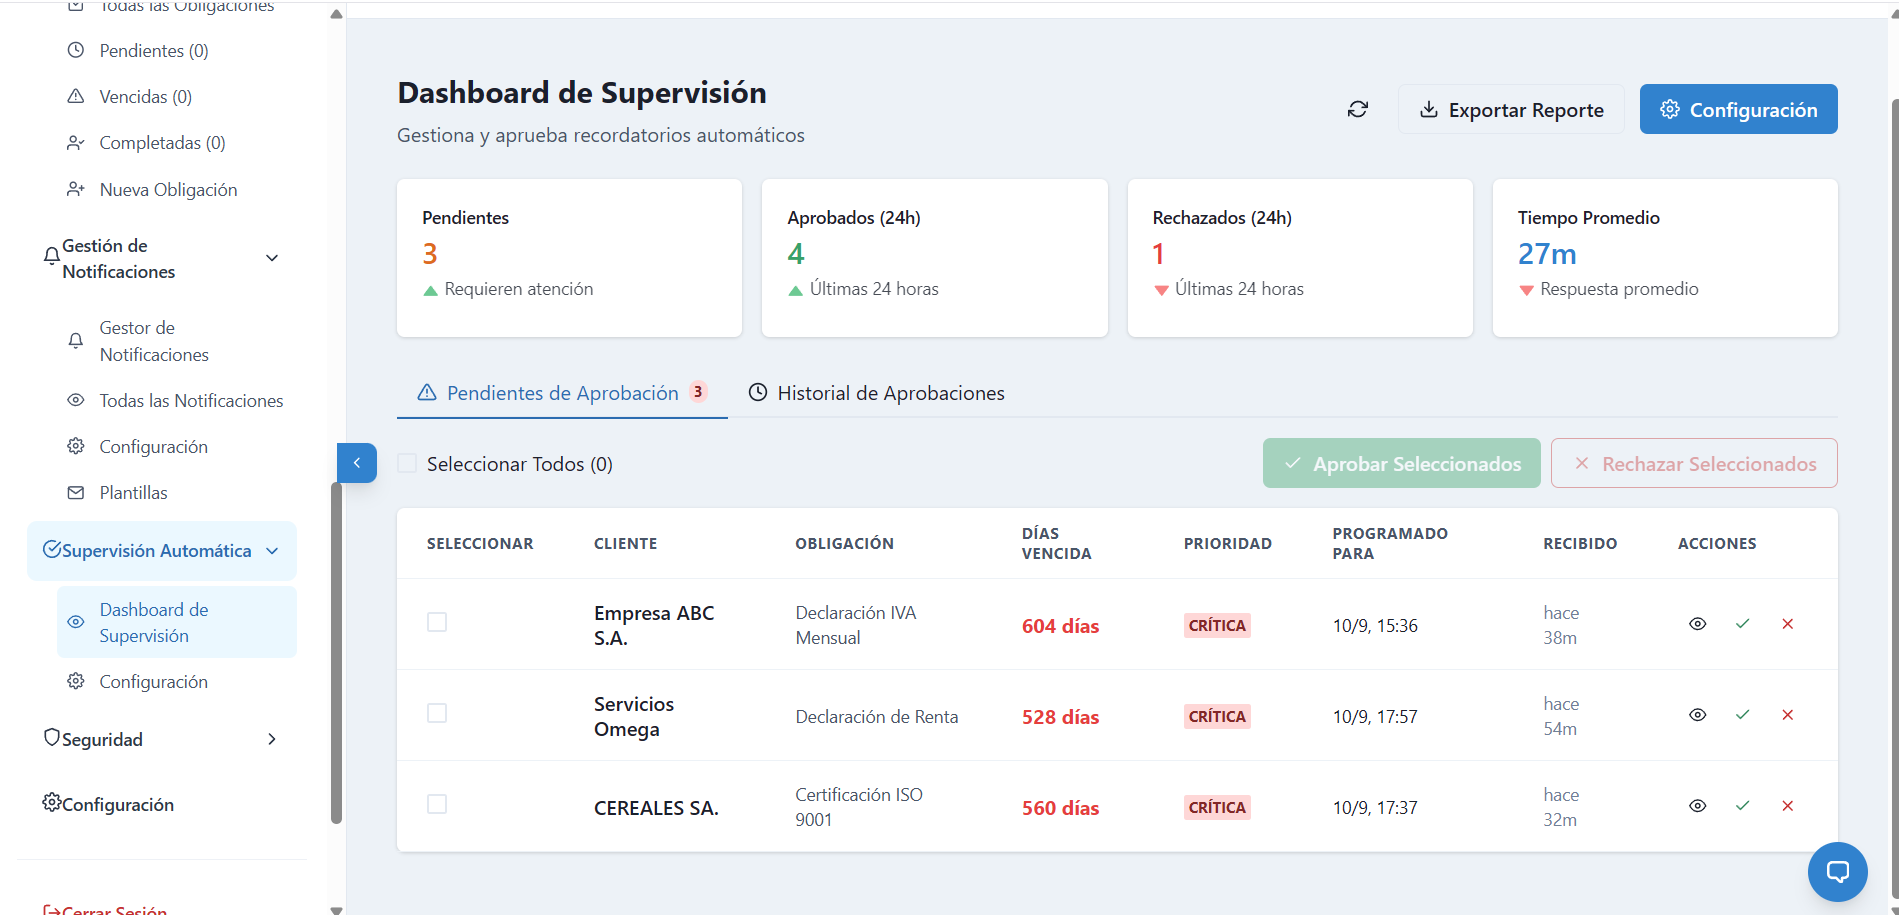
Task: Collapse the Supervisión Automática menu
Action: 272,551
